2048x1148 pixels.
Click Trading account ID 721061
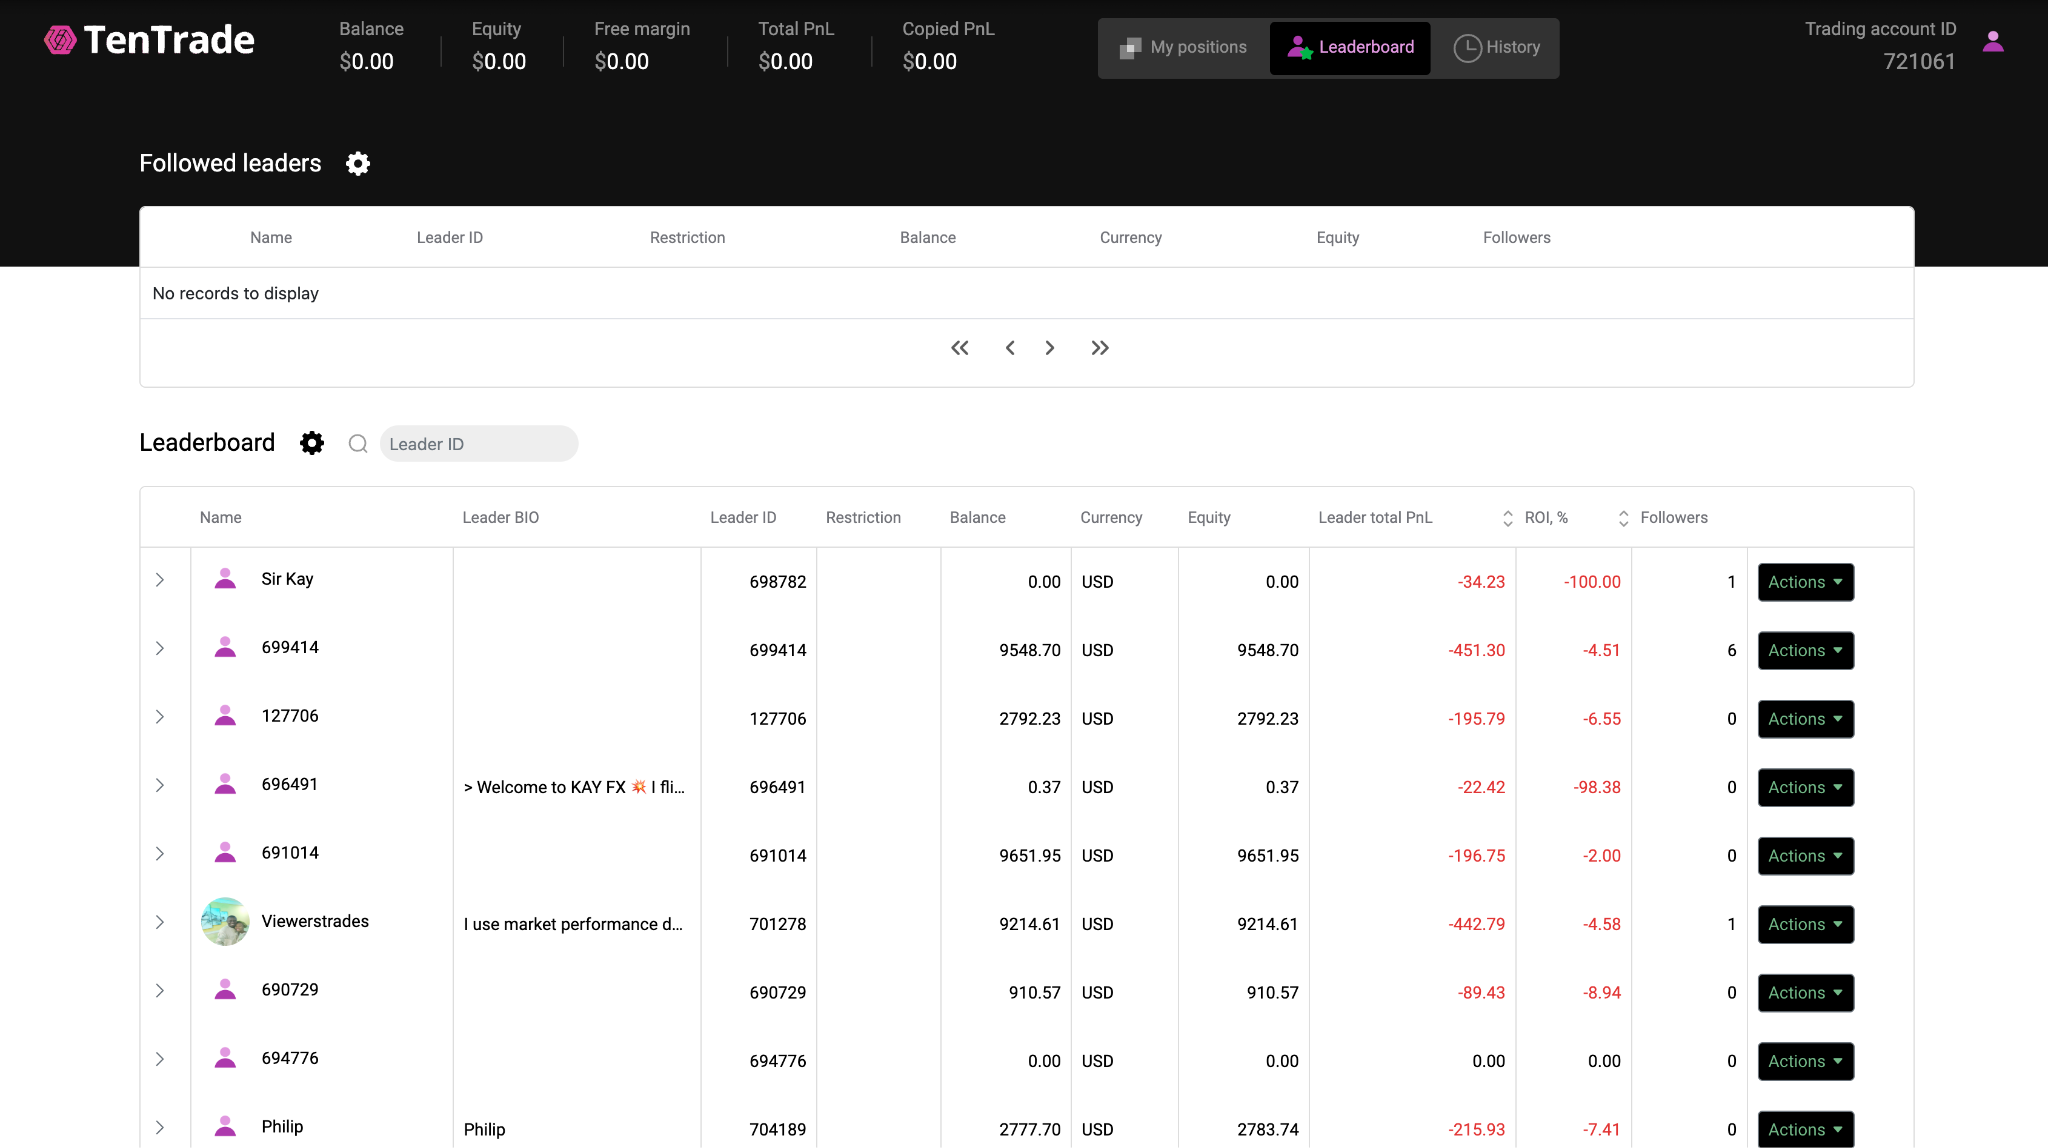coord(1880,46)
